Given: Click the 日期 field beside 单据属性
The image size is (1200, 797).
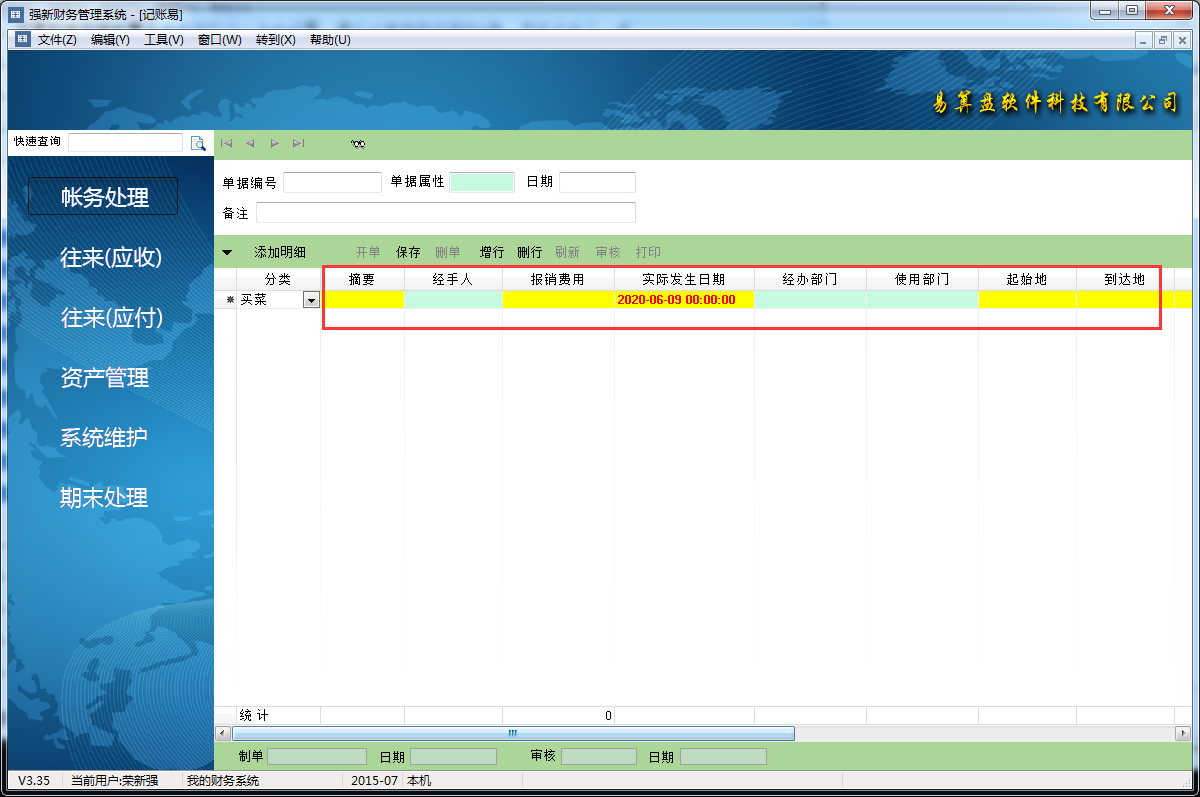Looking at the screenshot, I should click(597, 182).
